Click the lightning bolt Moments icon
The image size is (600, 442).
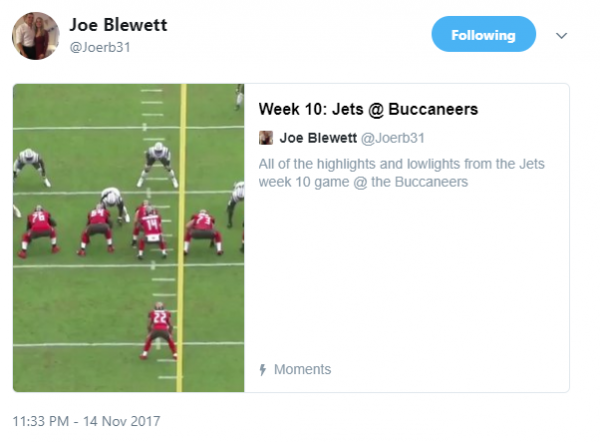[263, 370]
